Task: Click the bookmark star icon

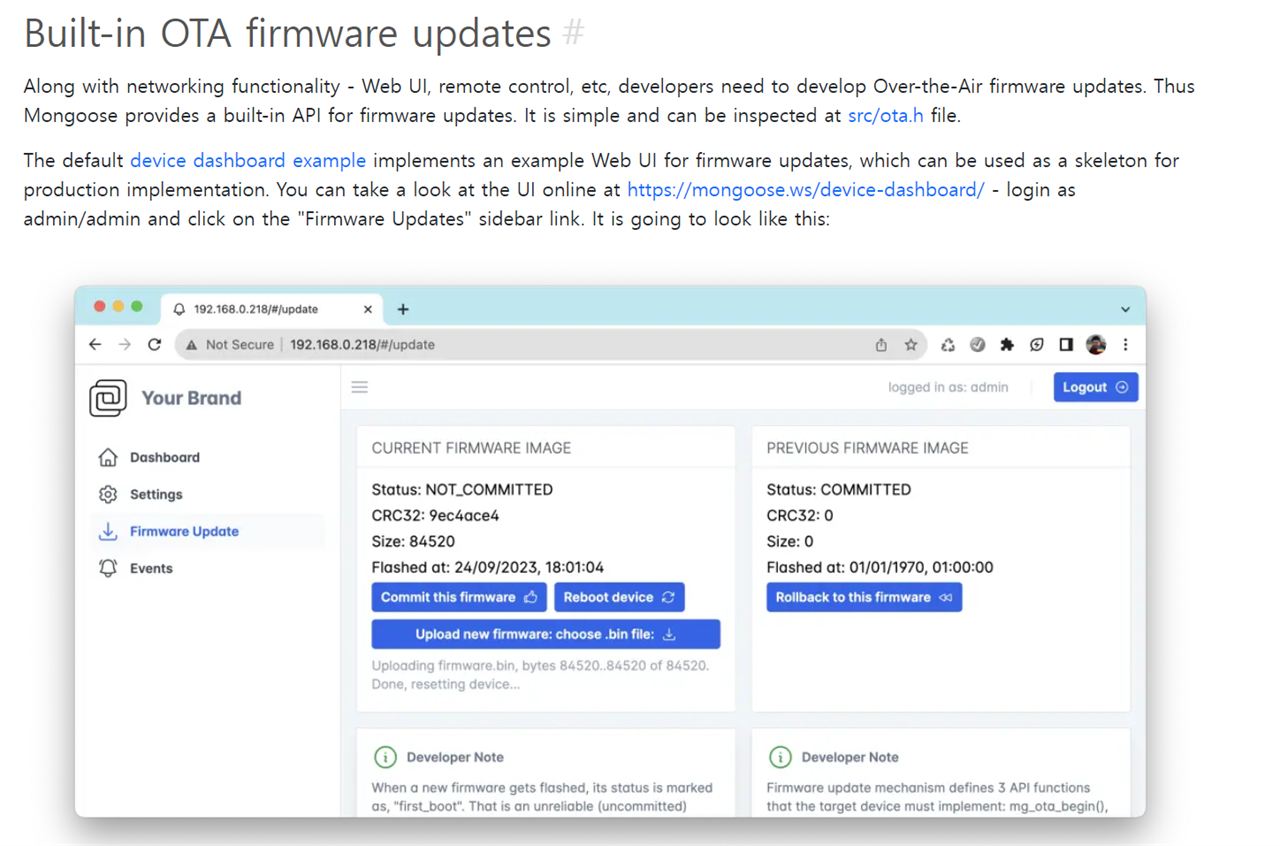Action: [x=911, y=344]
